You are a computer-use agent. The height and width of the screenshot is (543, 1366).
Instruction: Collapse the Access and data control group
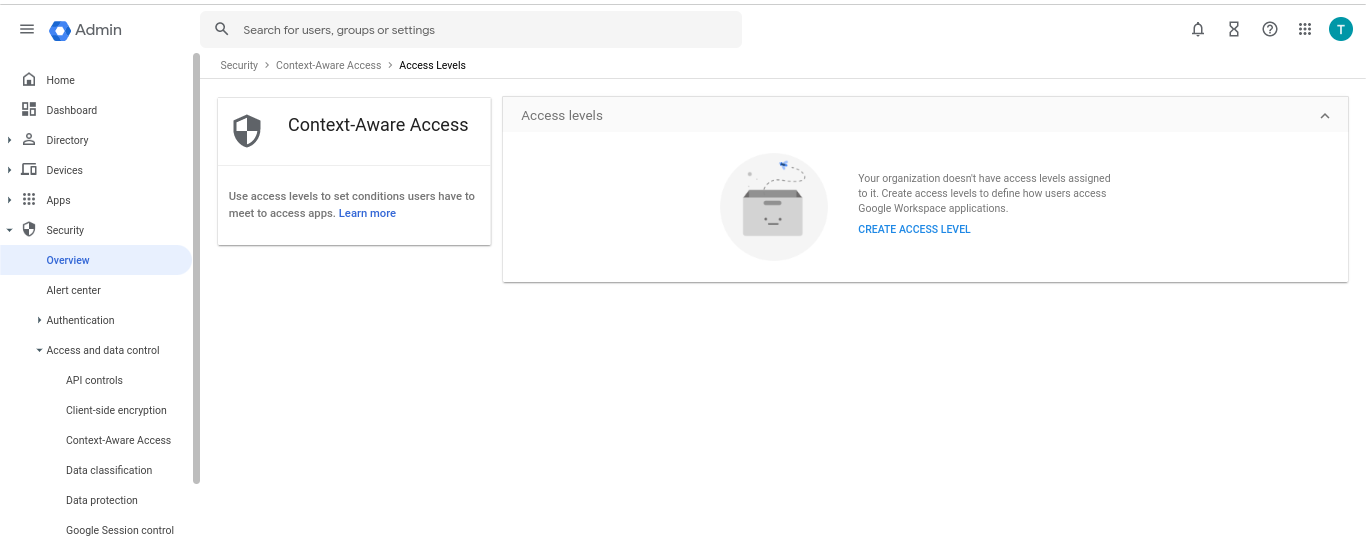pos(39,350)
